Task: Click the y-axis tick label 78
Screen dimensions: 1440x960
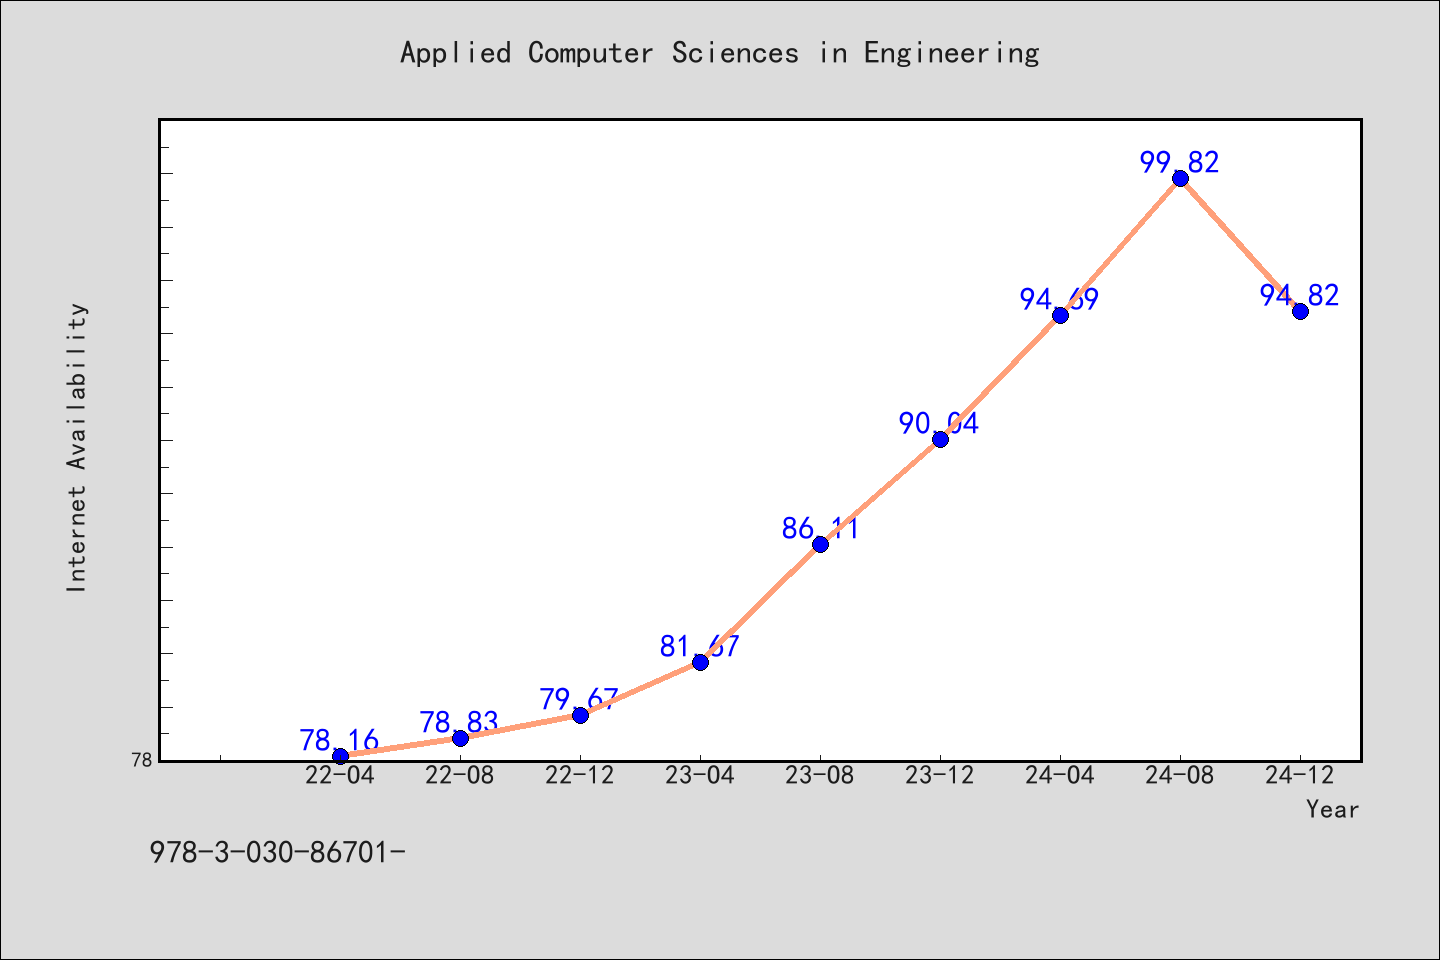Action: click(142, 760)
